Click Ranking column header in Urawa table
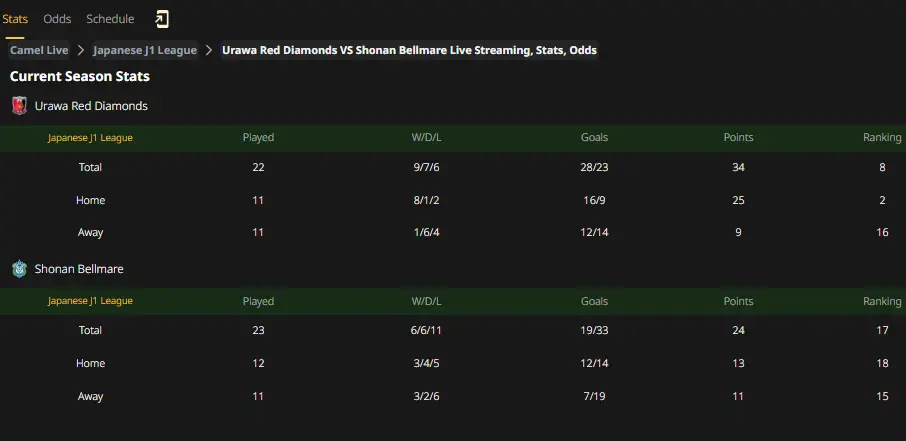 (x=882, y=138)
